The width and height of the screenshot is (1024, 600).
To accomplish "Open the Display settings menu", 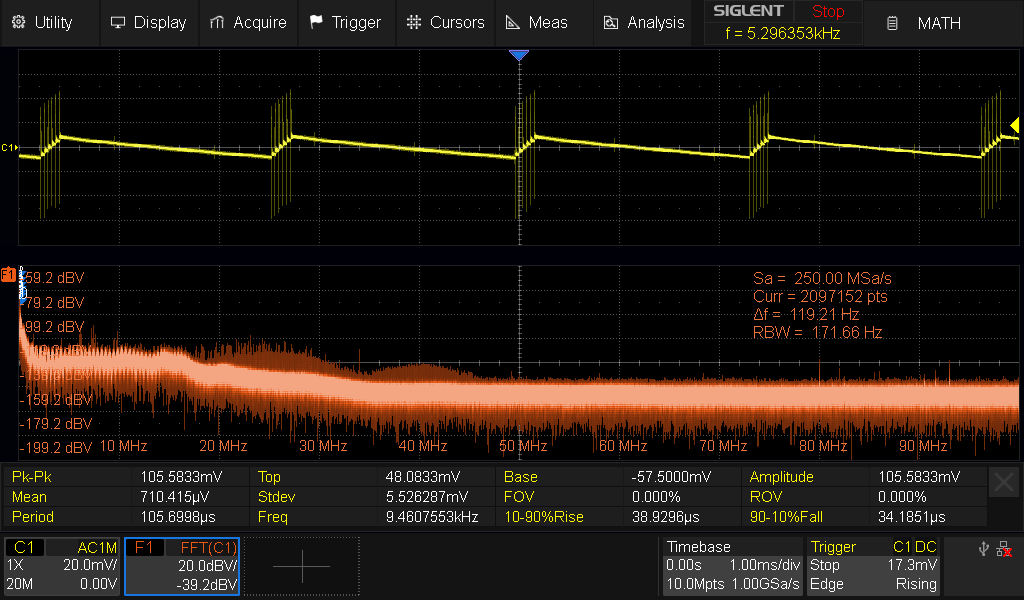I will [x=148, y=22].
